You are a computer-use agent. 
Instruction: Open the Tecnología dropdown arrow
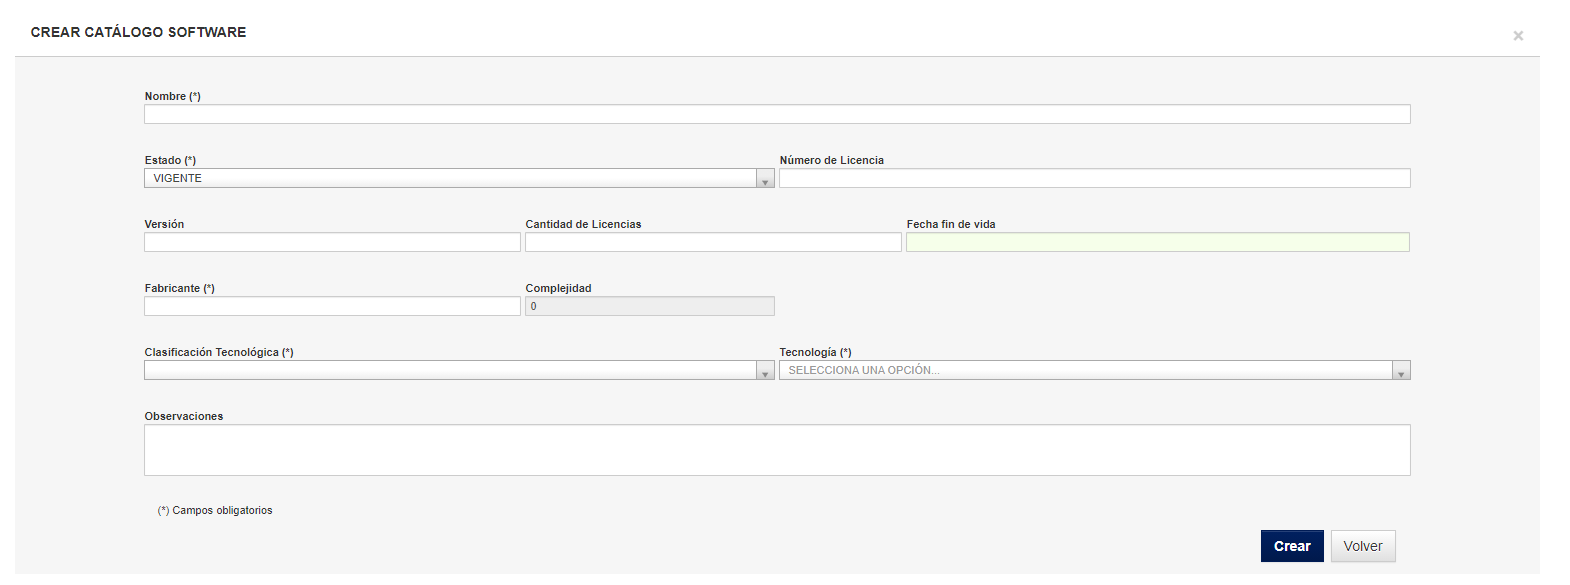point(1401,371)
